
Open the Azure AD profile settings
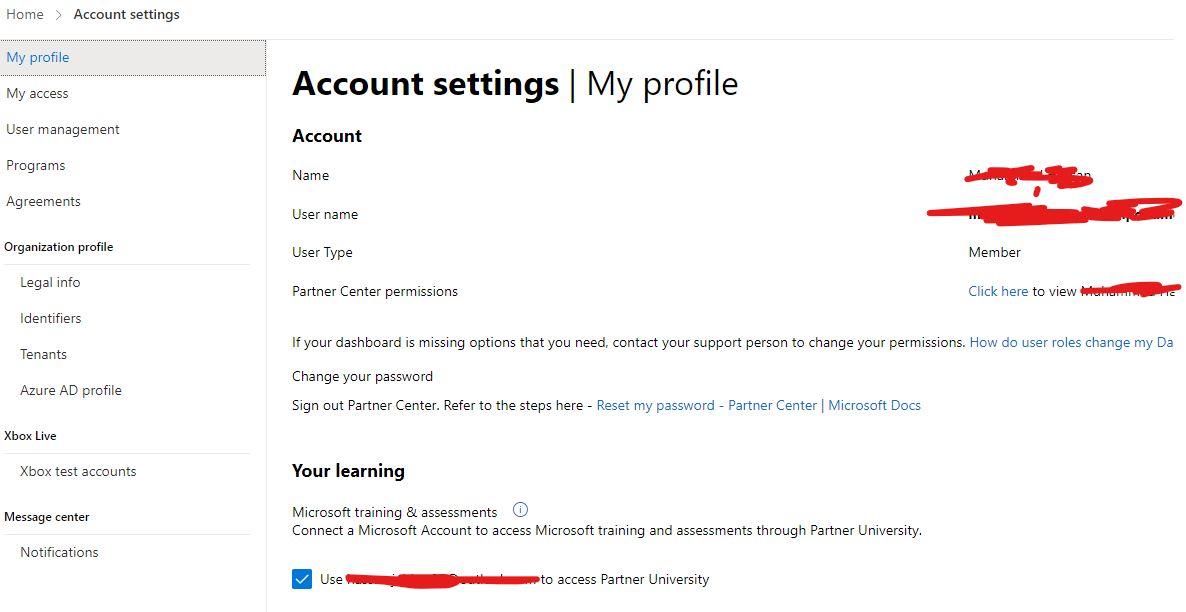[x=70, y=390]
